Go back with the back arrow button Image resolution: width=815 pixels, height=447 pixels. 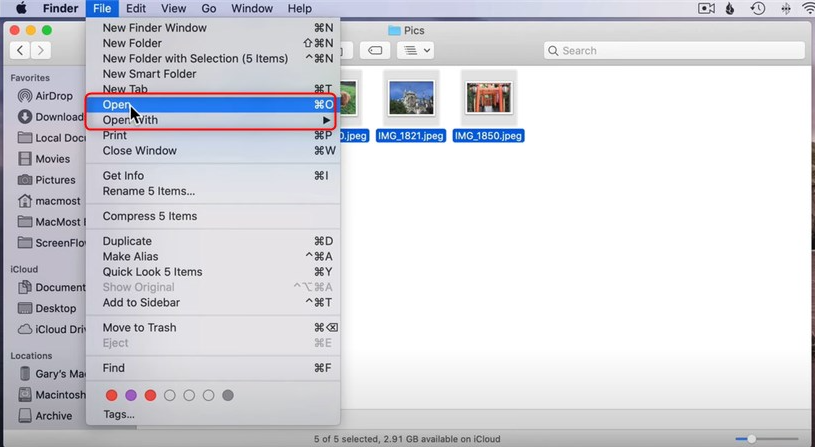20,50
